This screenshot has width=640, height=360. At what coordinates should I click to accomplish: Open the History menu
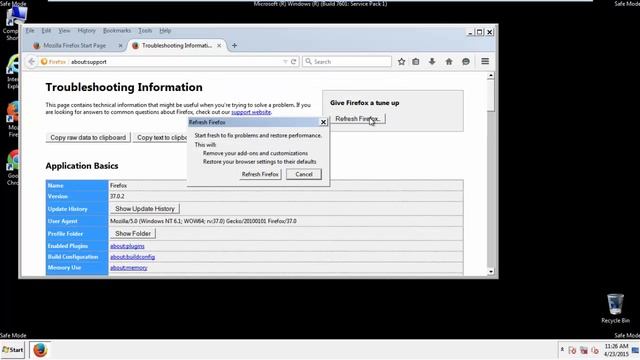coord(86,31)
